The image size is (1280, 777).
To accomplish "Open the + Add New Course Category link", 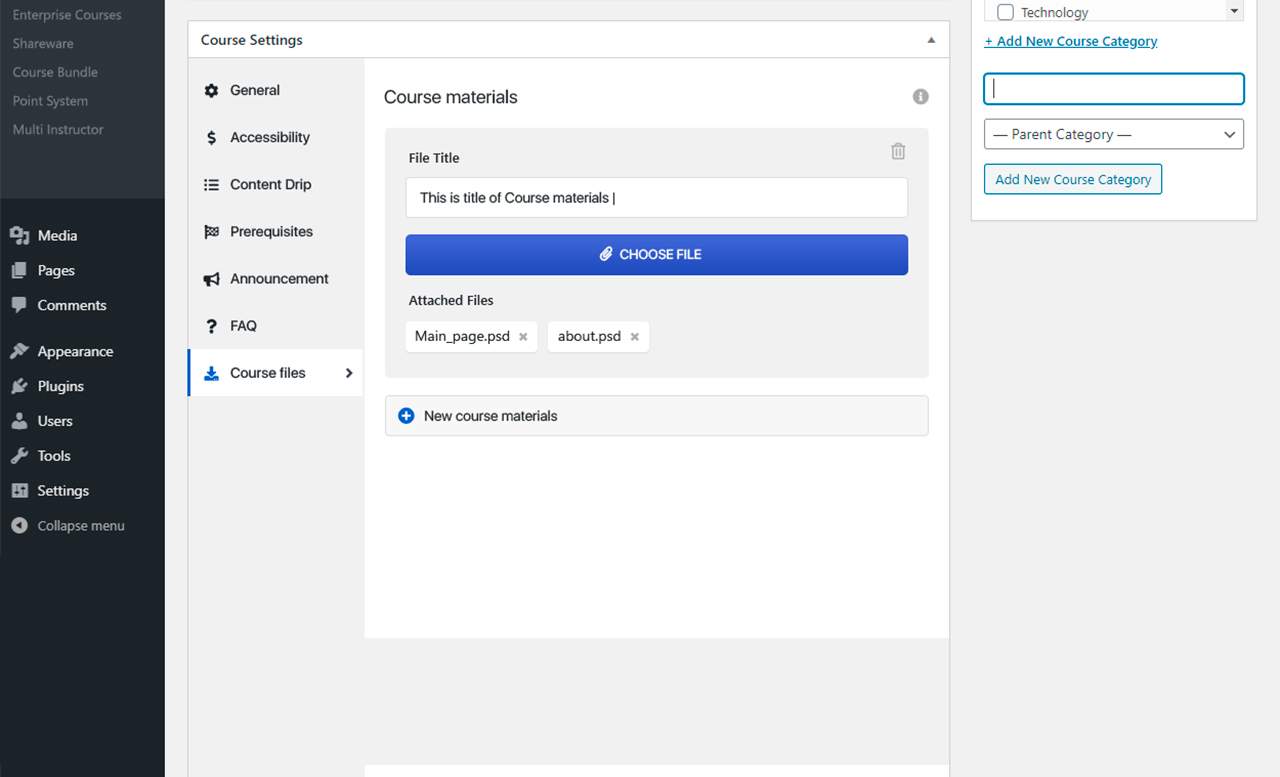I will click(1070, 41).
